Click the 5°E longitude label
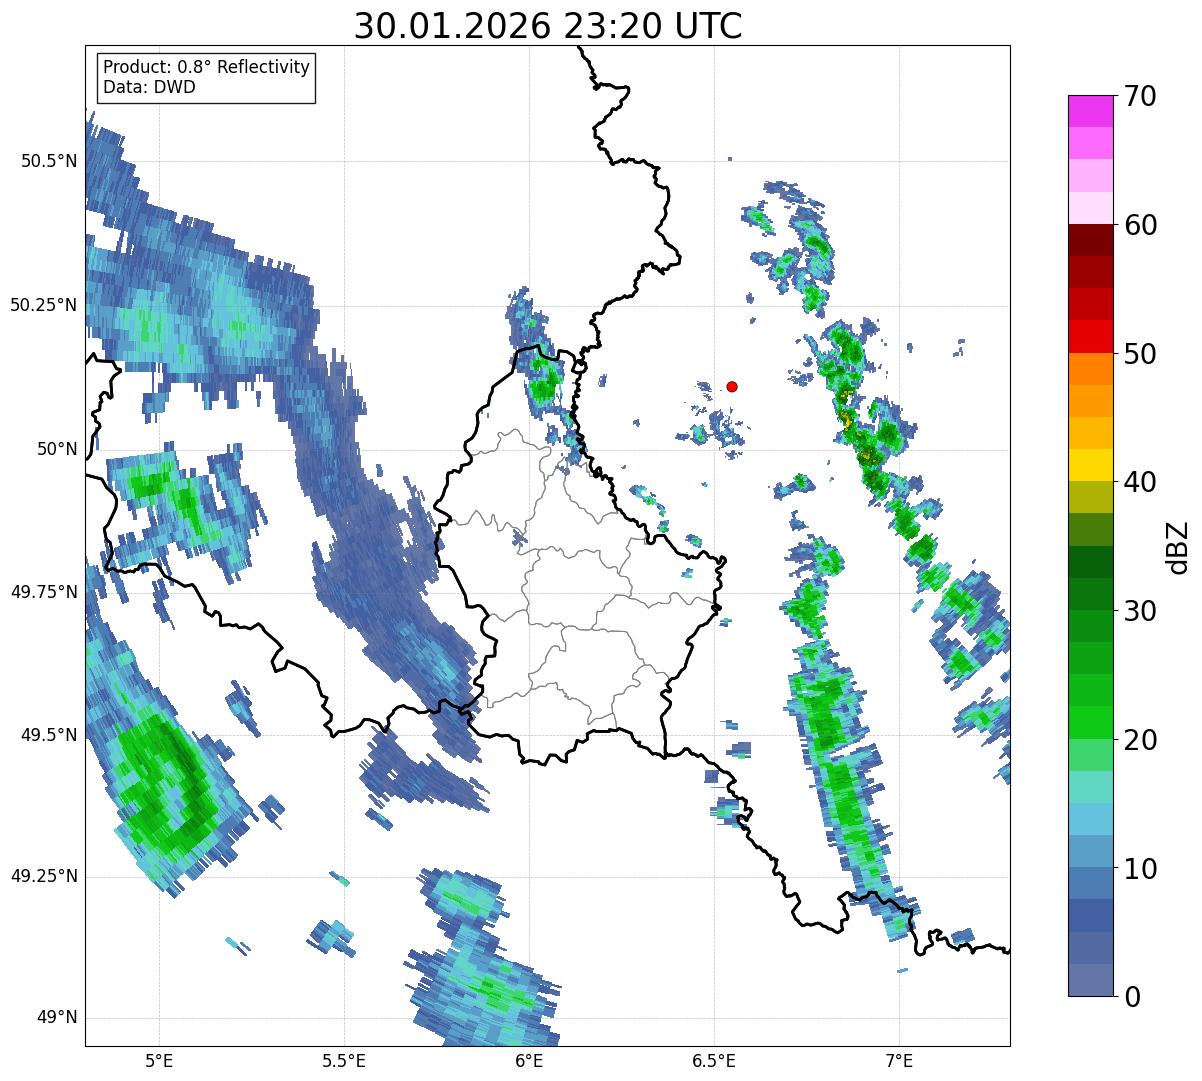The image size is (1202, 1081). tap(159, 1061)
